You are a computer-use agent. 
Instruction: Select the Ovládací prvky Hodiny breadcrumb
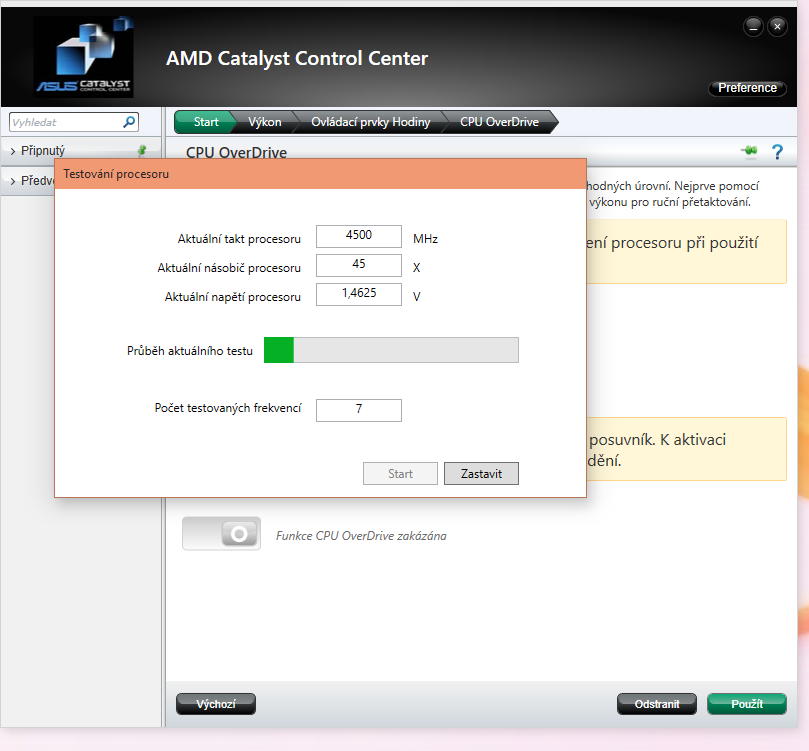click(370, 122)
